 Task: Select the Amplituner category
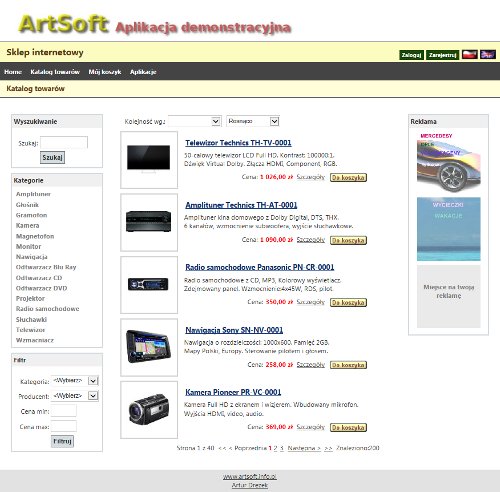33,194
